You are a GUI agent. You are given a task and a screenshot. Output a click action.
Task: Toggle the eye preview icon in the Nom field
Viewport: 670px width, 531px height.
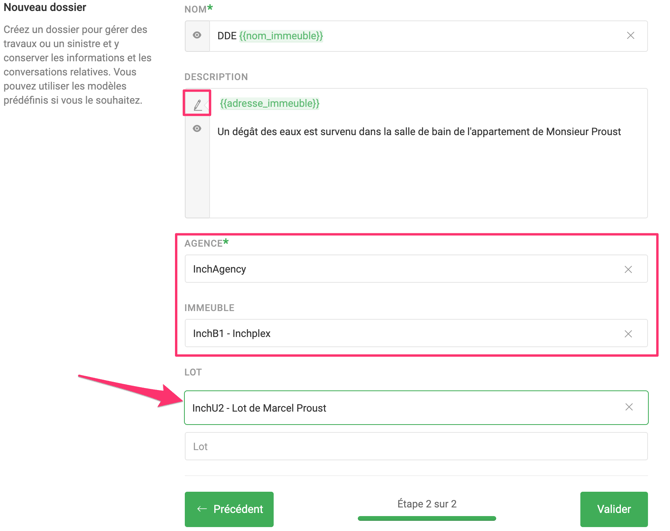(x=197, y=36)
